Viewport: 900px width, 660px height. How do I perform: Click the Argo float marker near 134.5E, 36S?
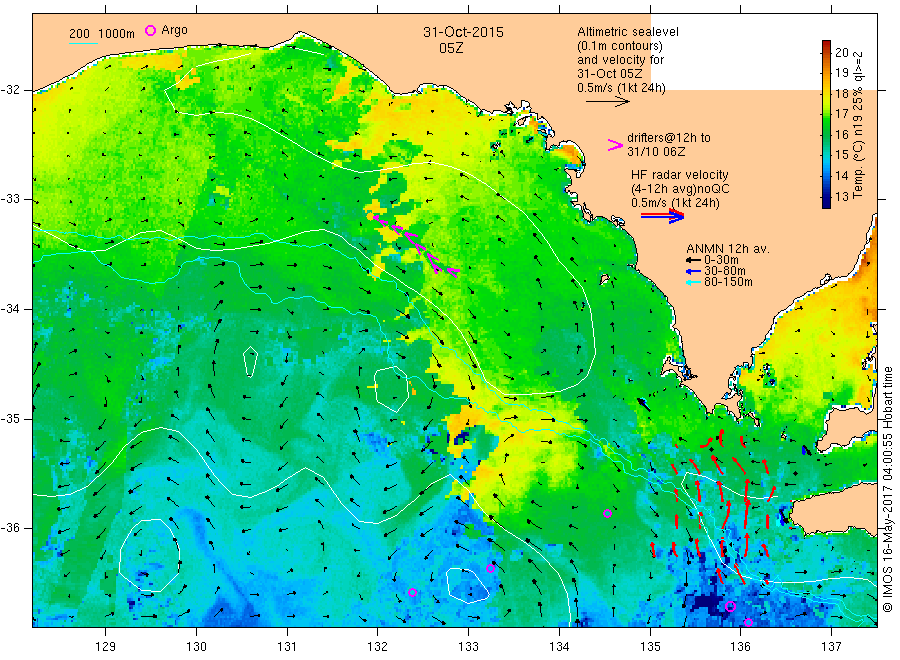[607, 514]
